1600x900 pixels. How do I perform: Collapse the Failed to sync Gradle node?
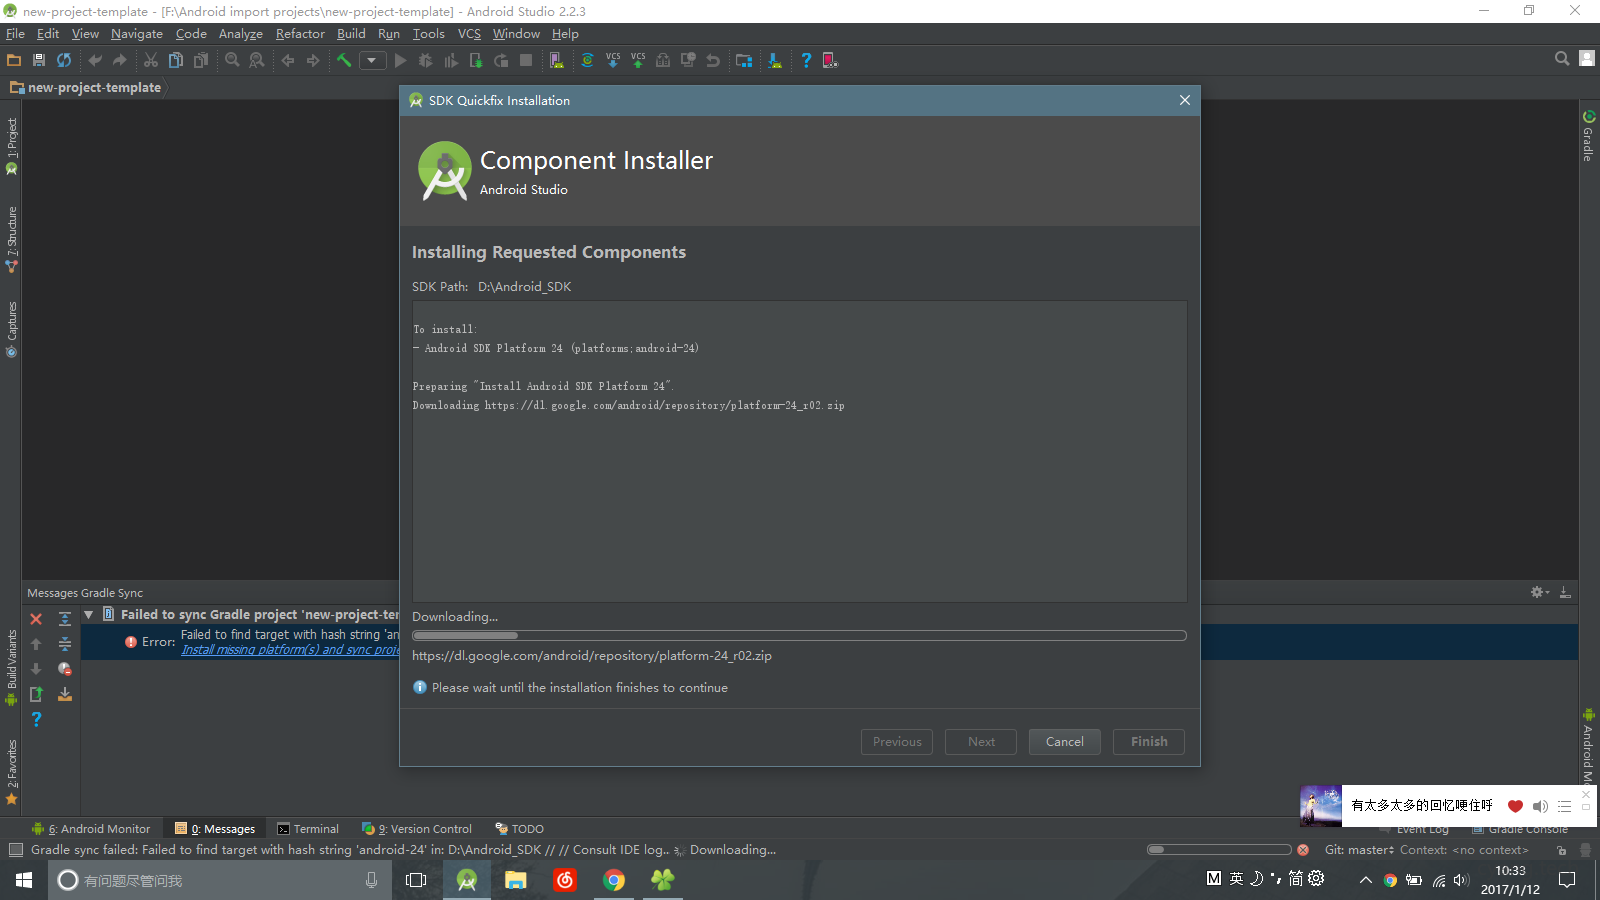tap(89, 615)
